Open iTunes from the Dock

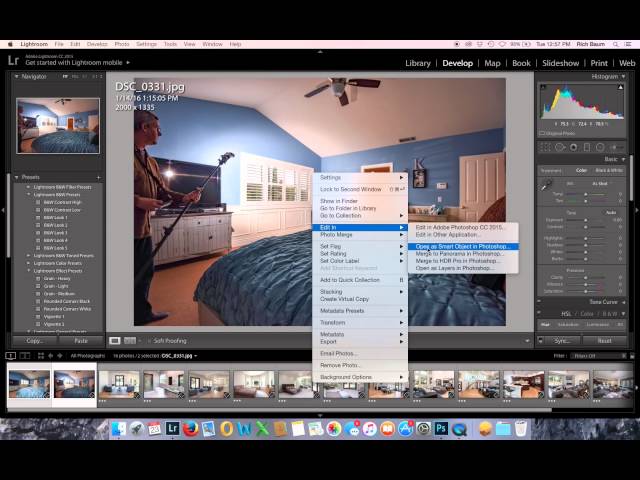pos(369,429)
